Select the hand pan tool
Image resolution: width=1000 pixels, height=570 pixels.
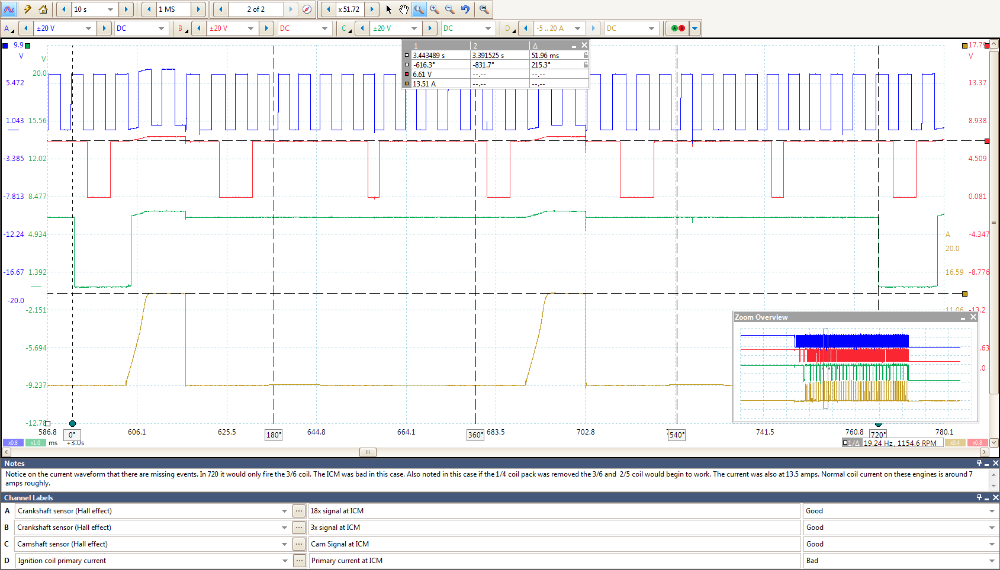point(403,9)
